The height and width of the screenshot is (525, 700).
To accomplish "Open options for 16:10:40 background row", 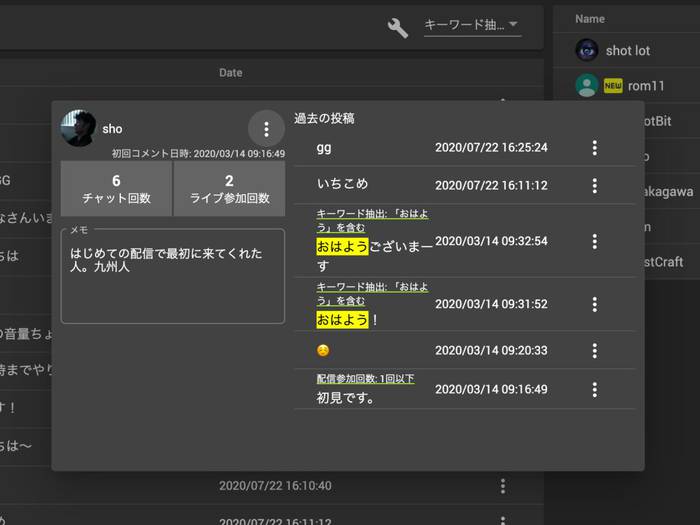I will 503,486.
